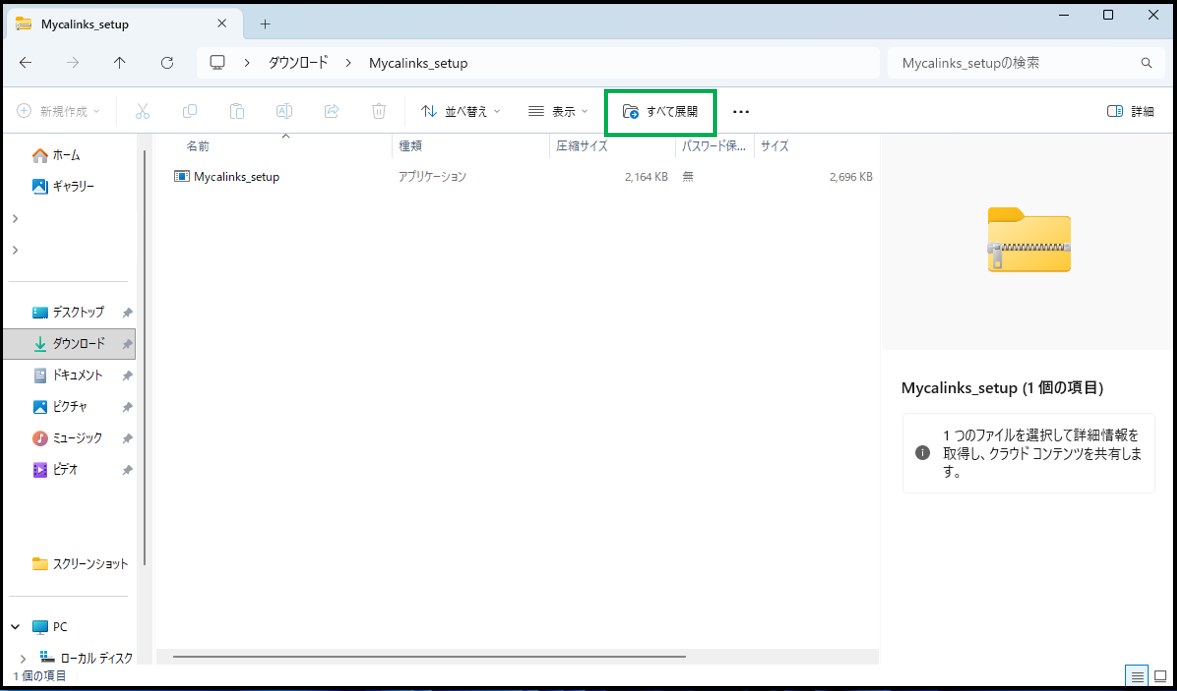The width and height of the screenshot is (1177, 691).
Task: Toggle the 詳細 details pane button
Action: (x=1131, y=112)
